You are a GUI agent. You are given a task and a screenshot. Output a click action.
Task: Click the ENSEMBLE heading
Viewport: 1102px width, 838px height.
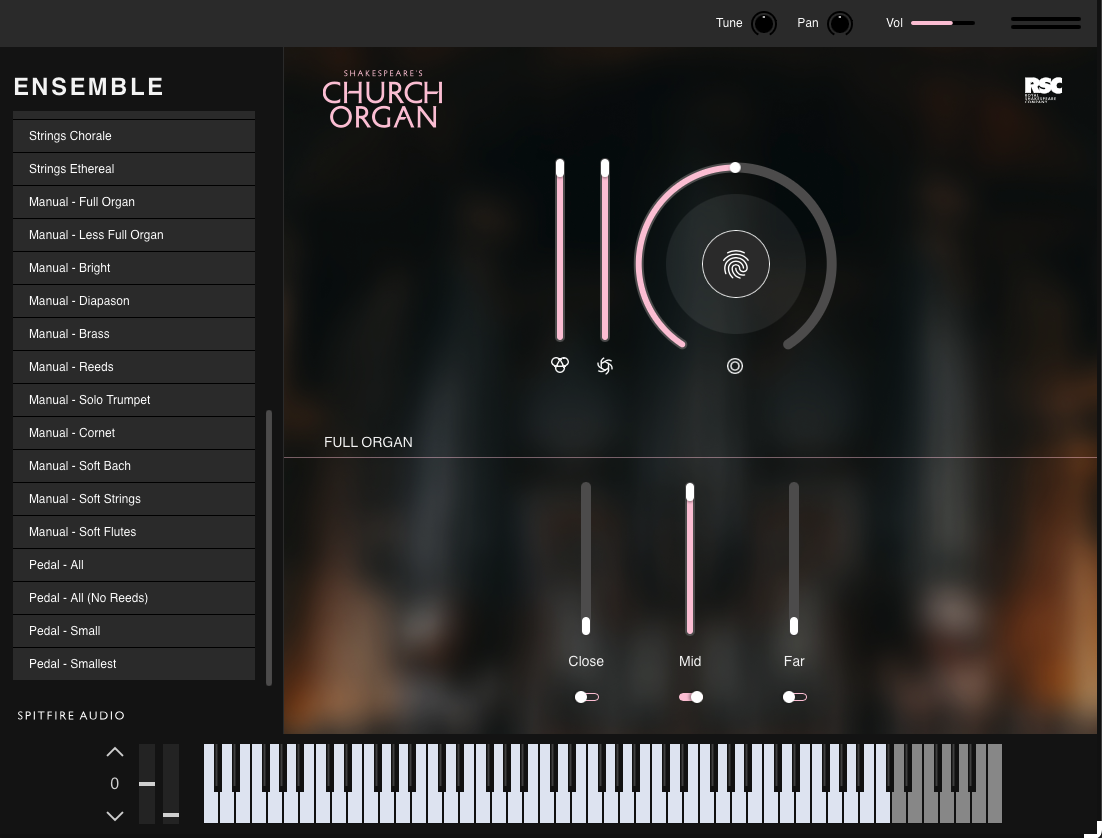click(x=89, y=87)
